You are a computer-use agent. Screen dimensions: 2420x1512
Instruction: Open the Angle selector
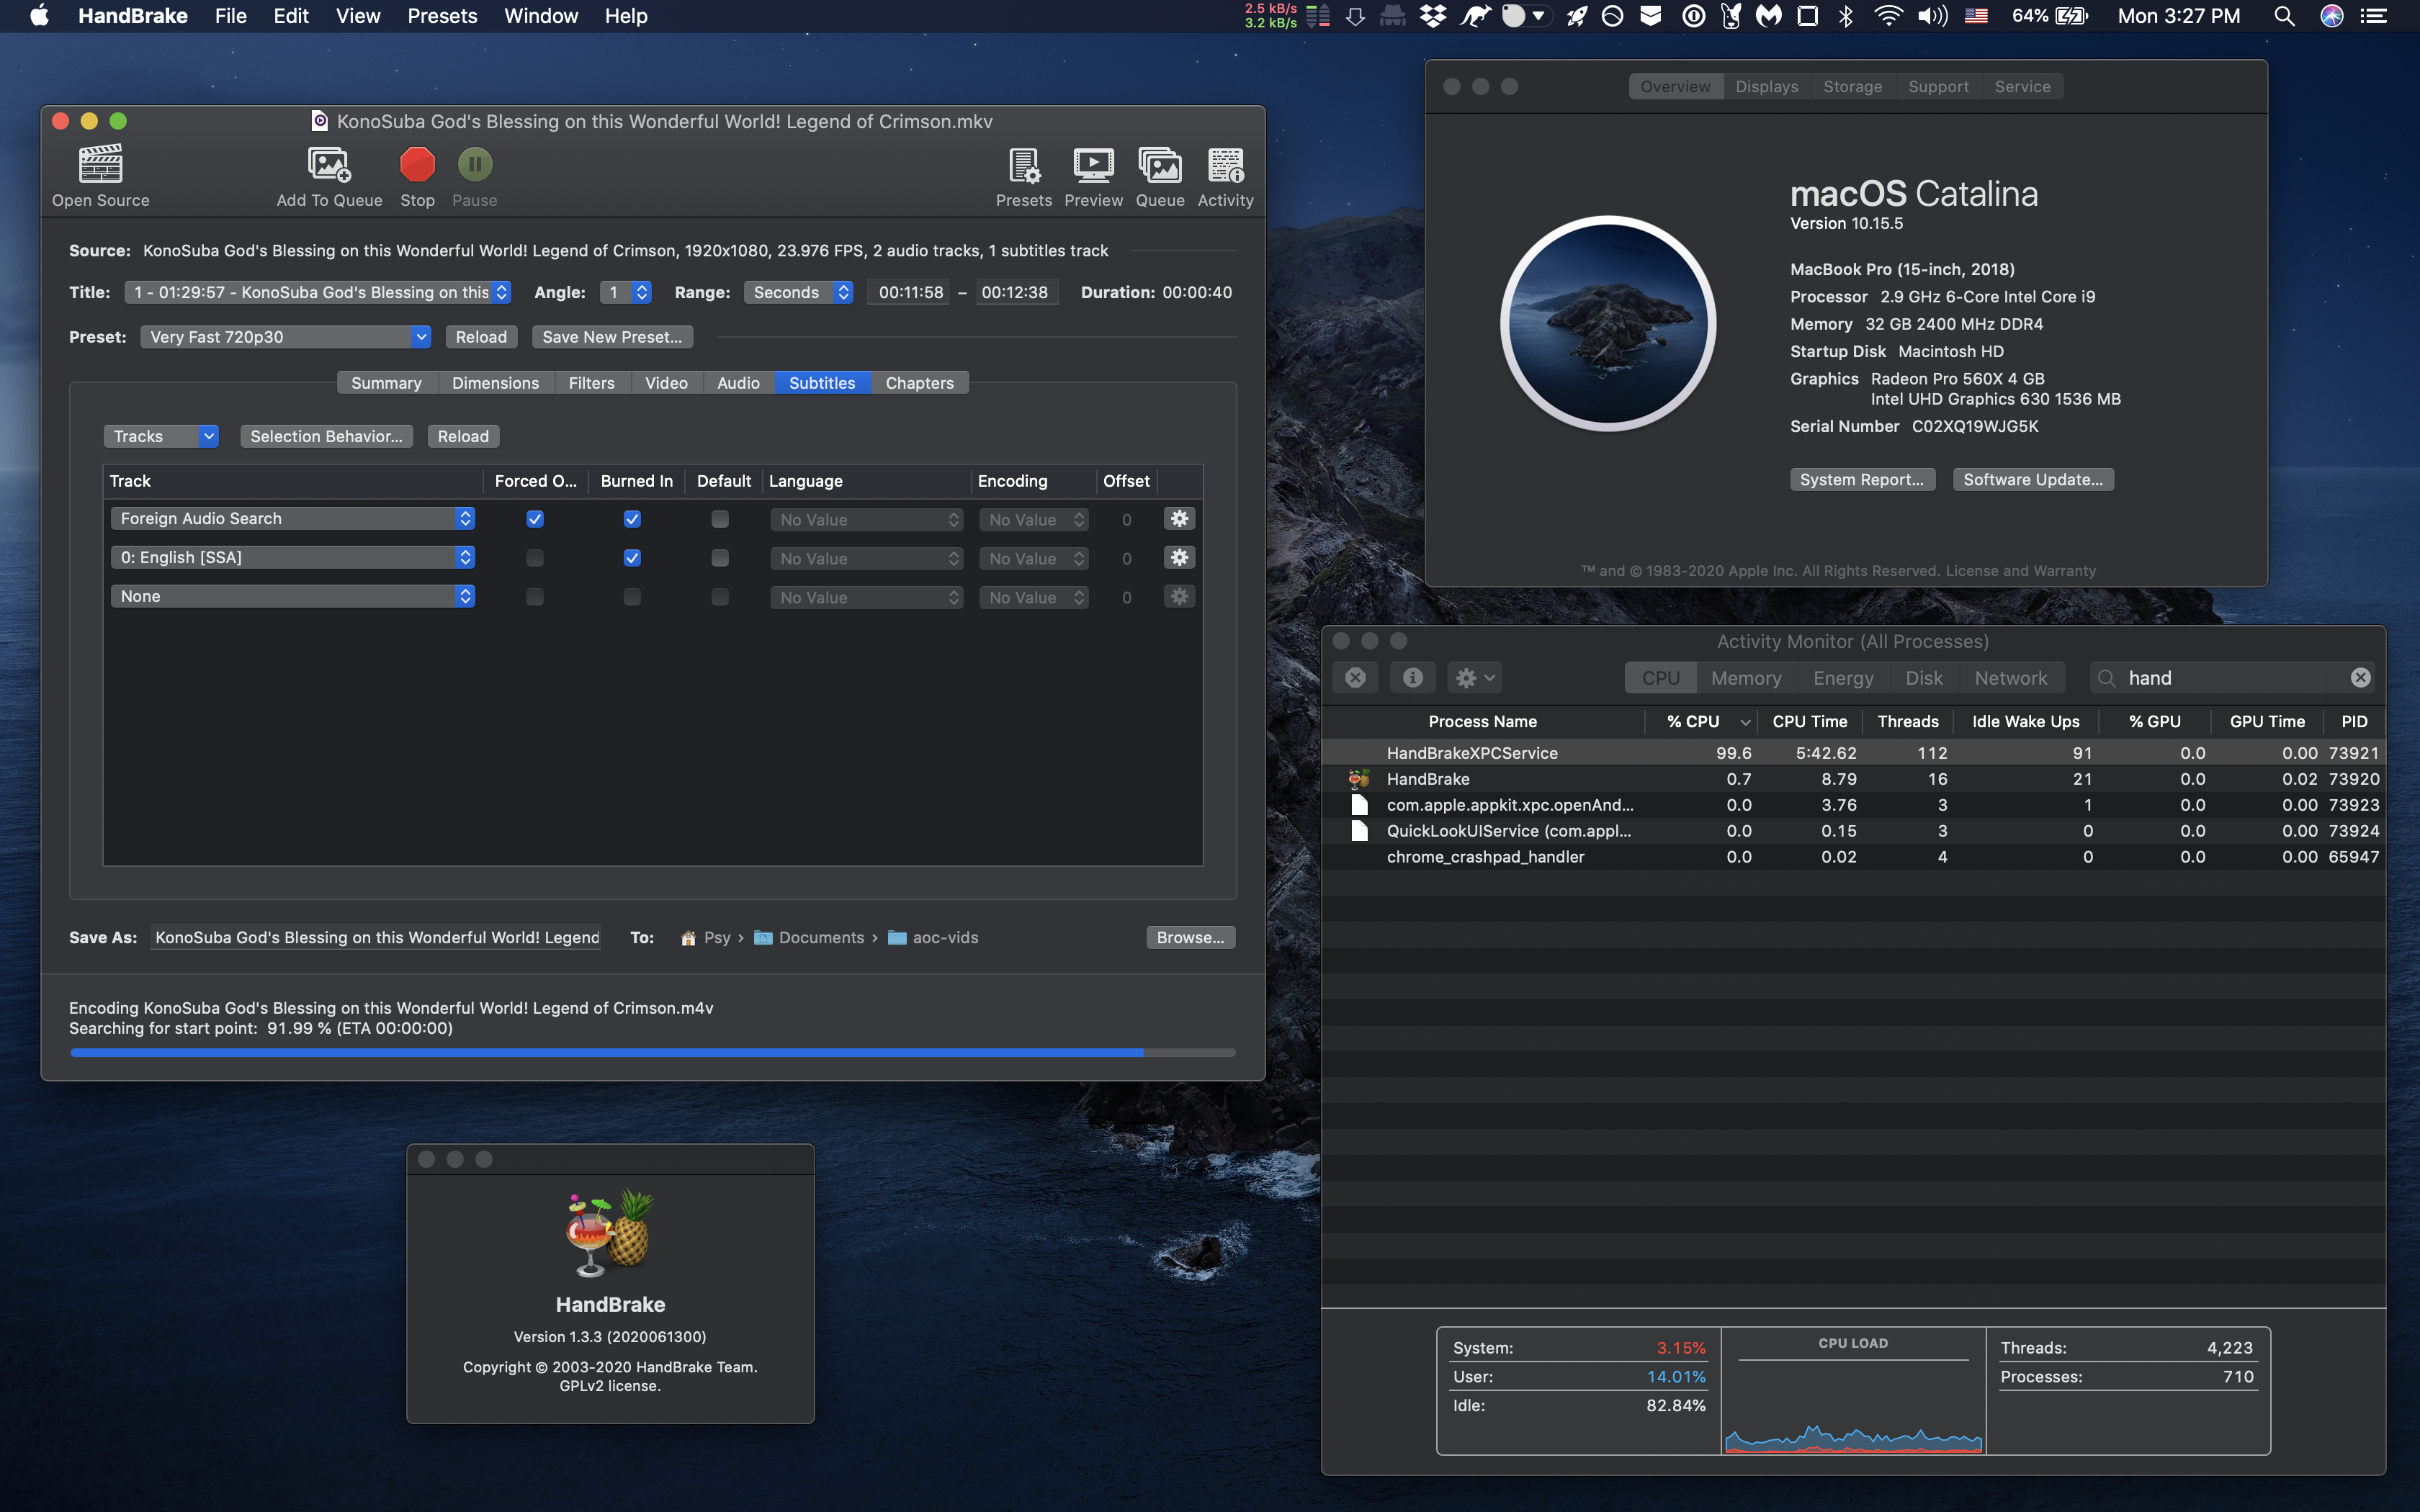pyautogui.click(x=626, y=292)
